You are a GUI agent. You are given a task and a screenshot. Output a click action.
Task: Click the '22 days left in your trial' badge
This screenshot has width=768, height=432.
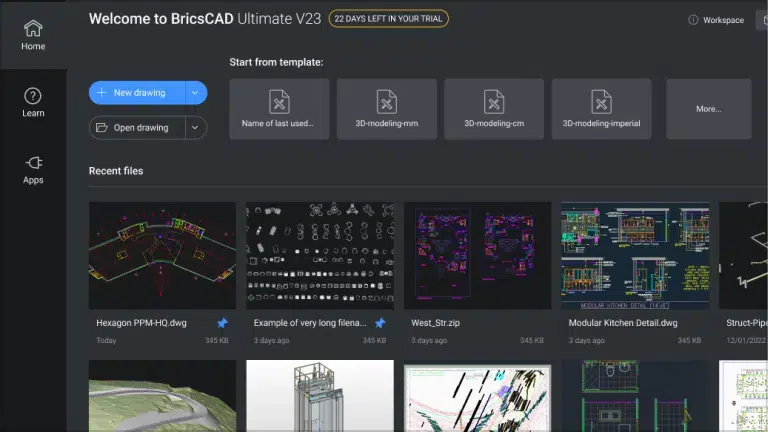point(388,19)
